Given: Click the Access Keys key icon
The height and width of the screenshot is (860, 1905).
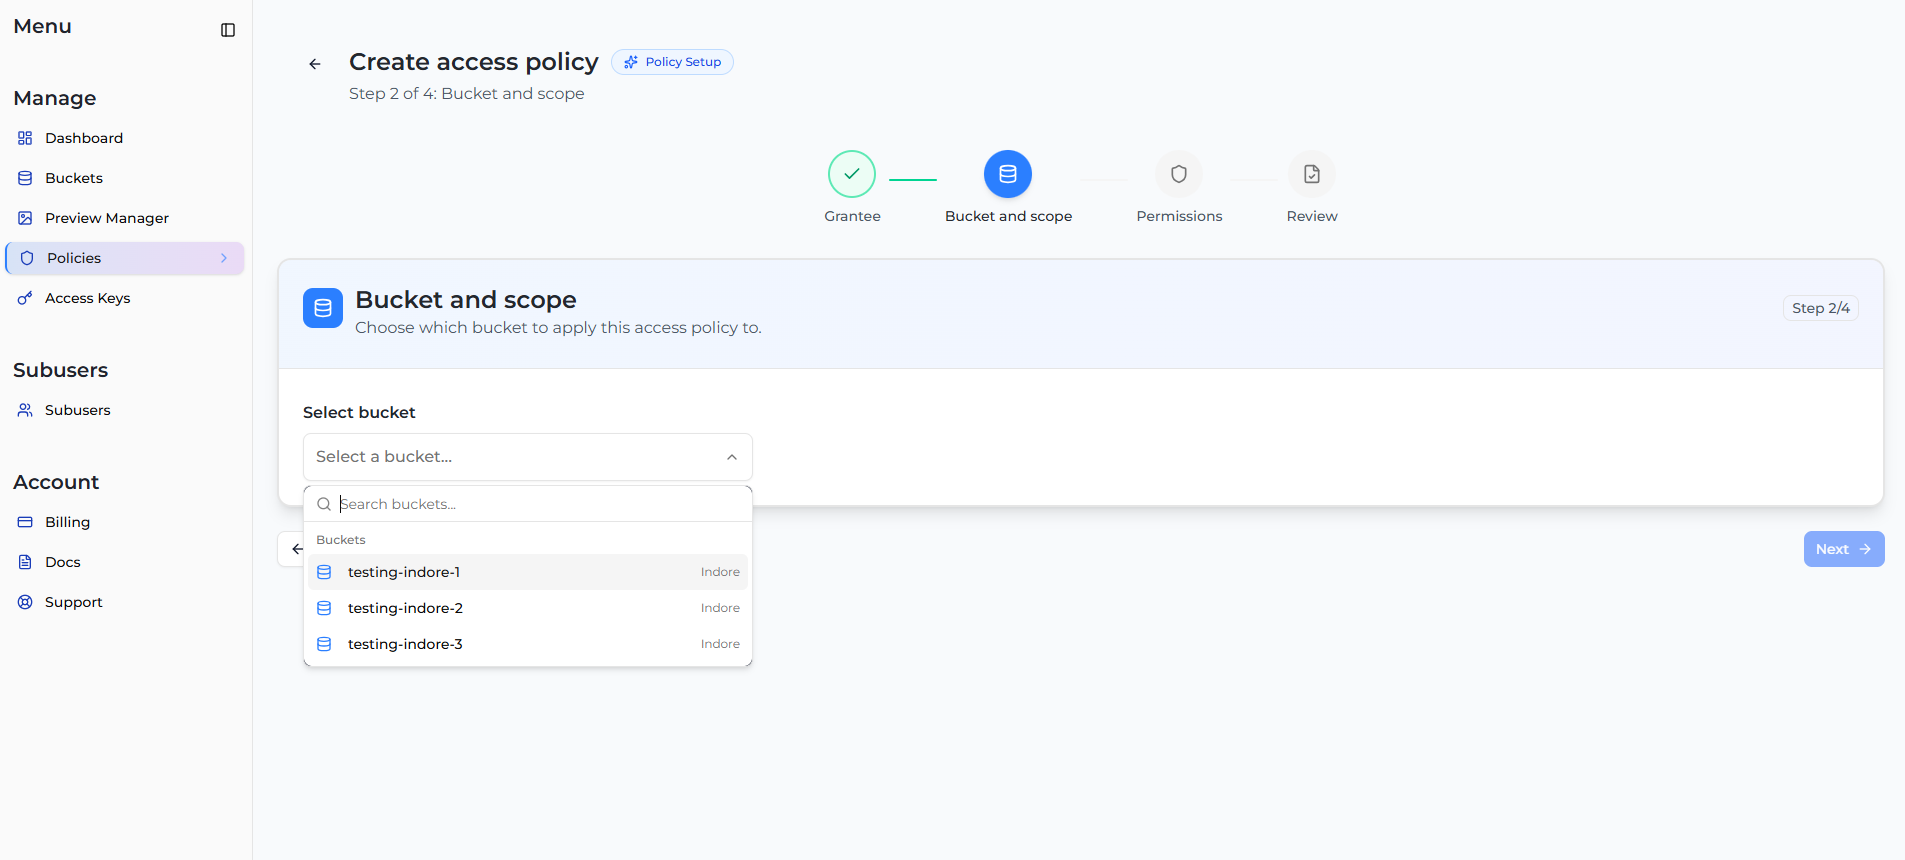Looking at the screenshot, I should [25, 298].
